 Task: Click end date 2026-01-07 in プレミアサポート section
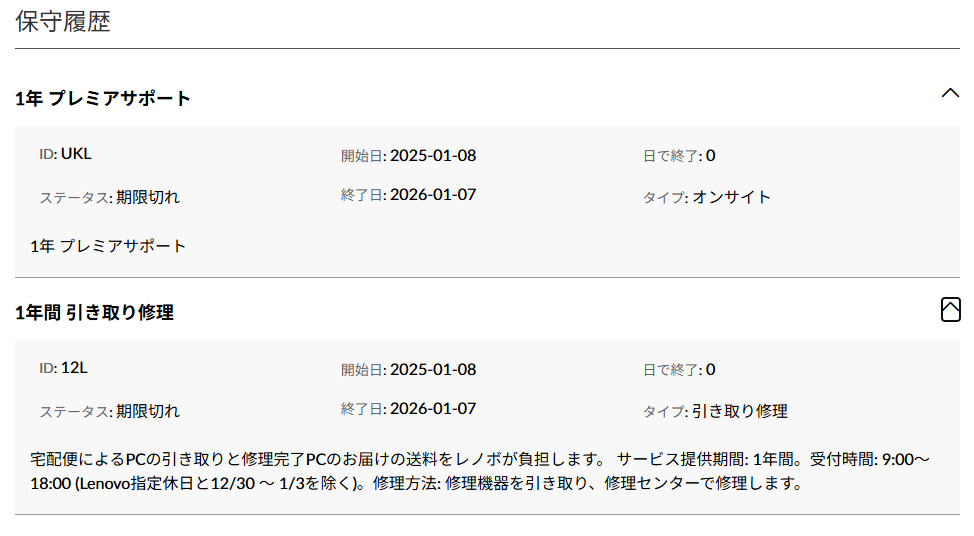(432, 194)
